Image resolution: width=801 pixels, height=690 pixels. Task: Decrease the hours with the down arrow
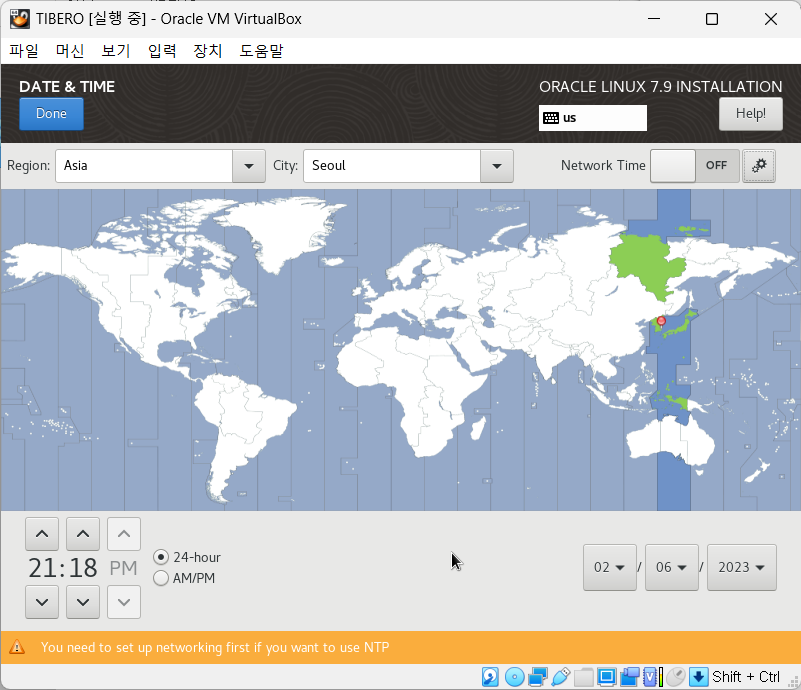pos(42,602)
